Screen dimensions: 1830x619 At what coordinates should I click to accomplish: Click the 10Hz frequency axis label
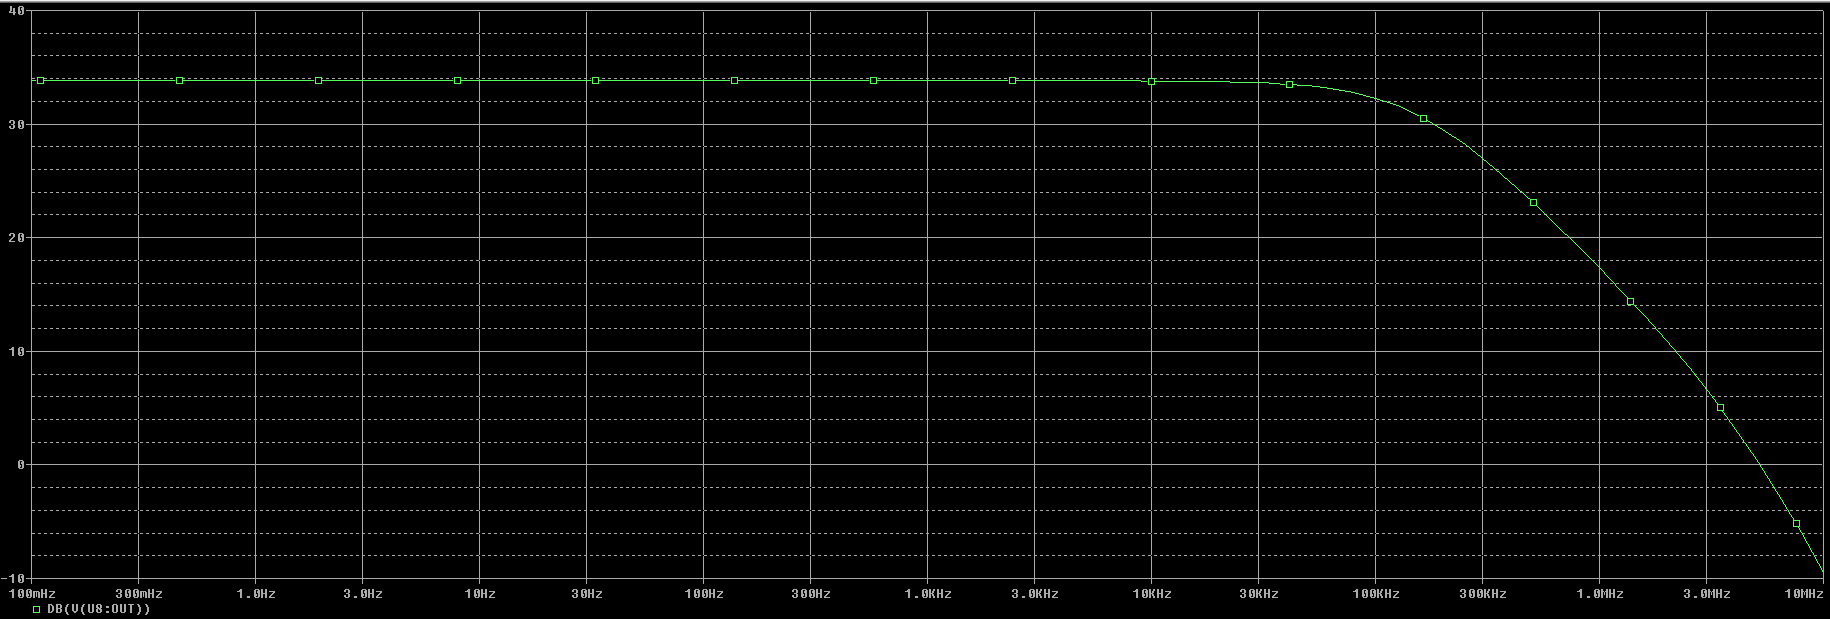(480, 594)
